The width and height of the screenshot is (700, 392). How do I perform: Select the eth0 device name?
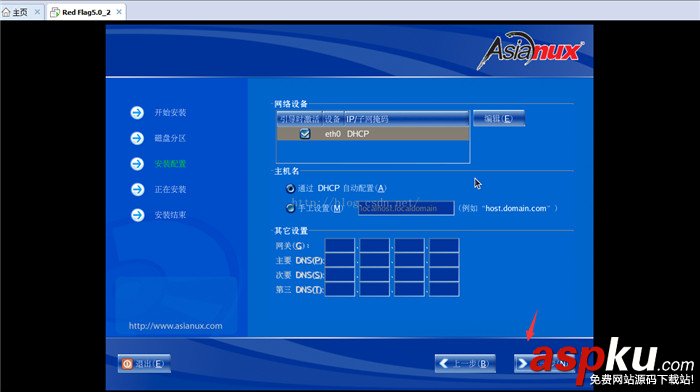tap(333, 133)
